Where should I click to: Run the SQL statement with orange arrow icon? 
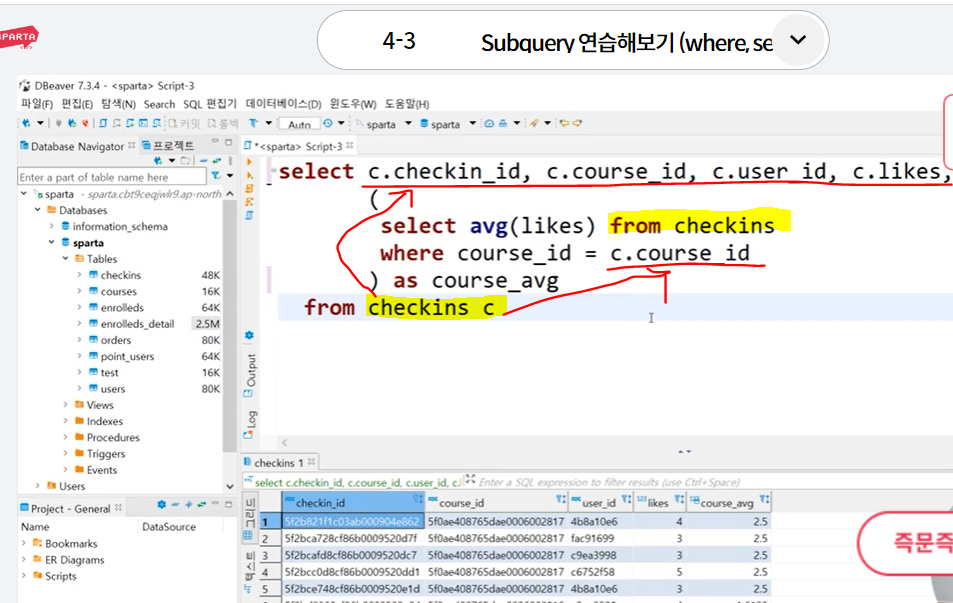(x=249, y=162)
